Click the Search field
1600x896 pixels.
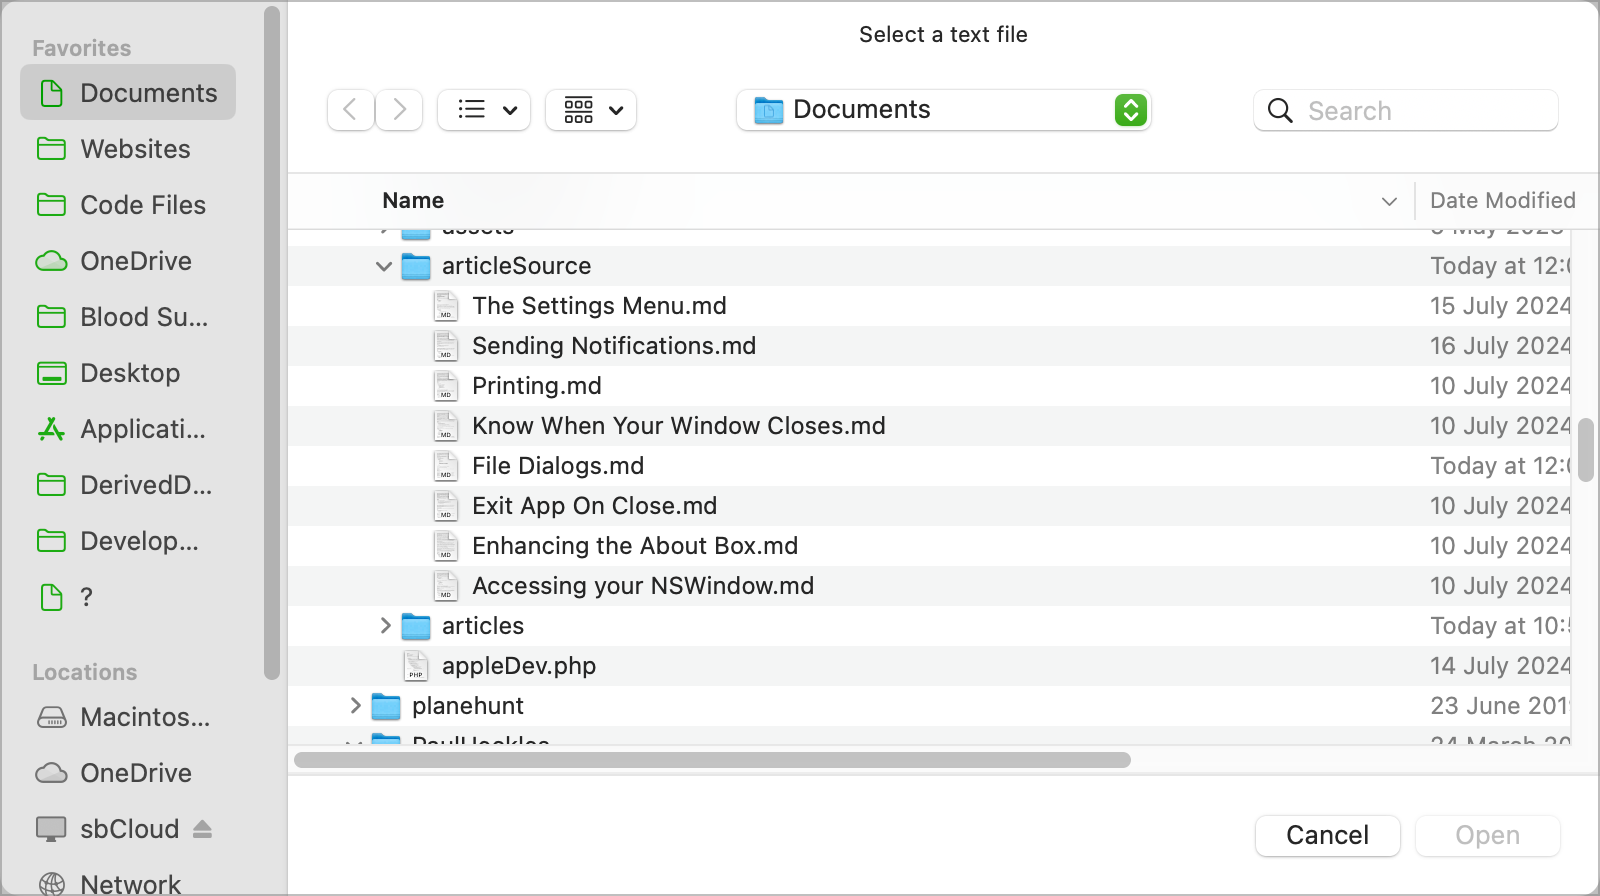coord(1405,110)
